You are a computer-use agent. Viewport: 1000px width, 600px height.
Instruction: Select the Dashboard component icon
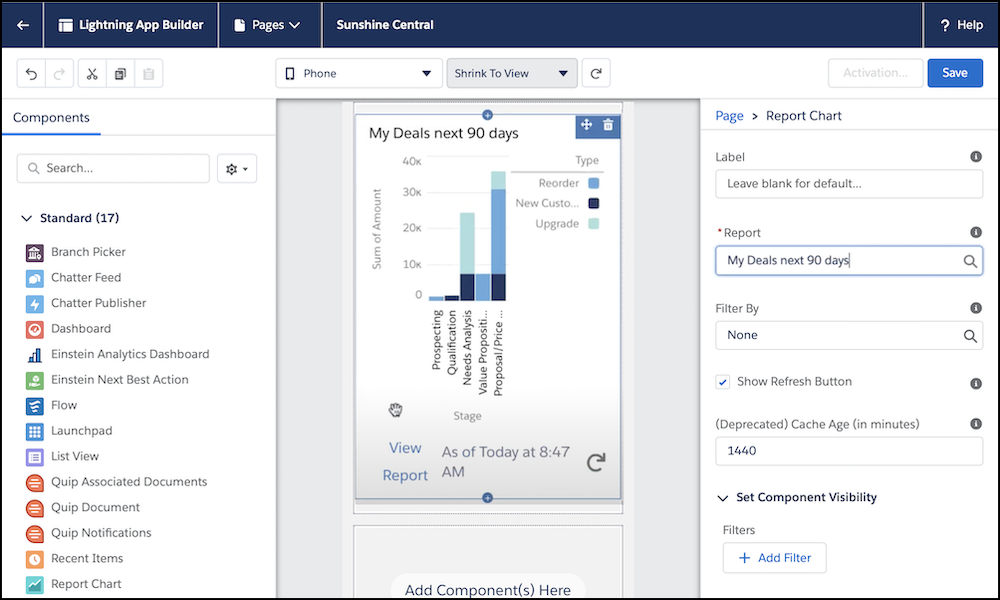34,328
